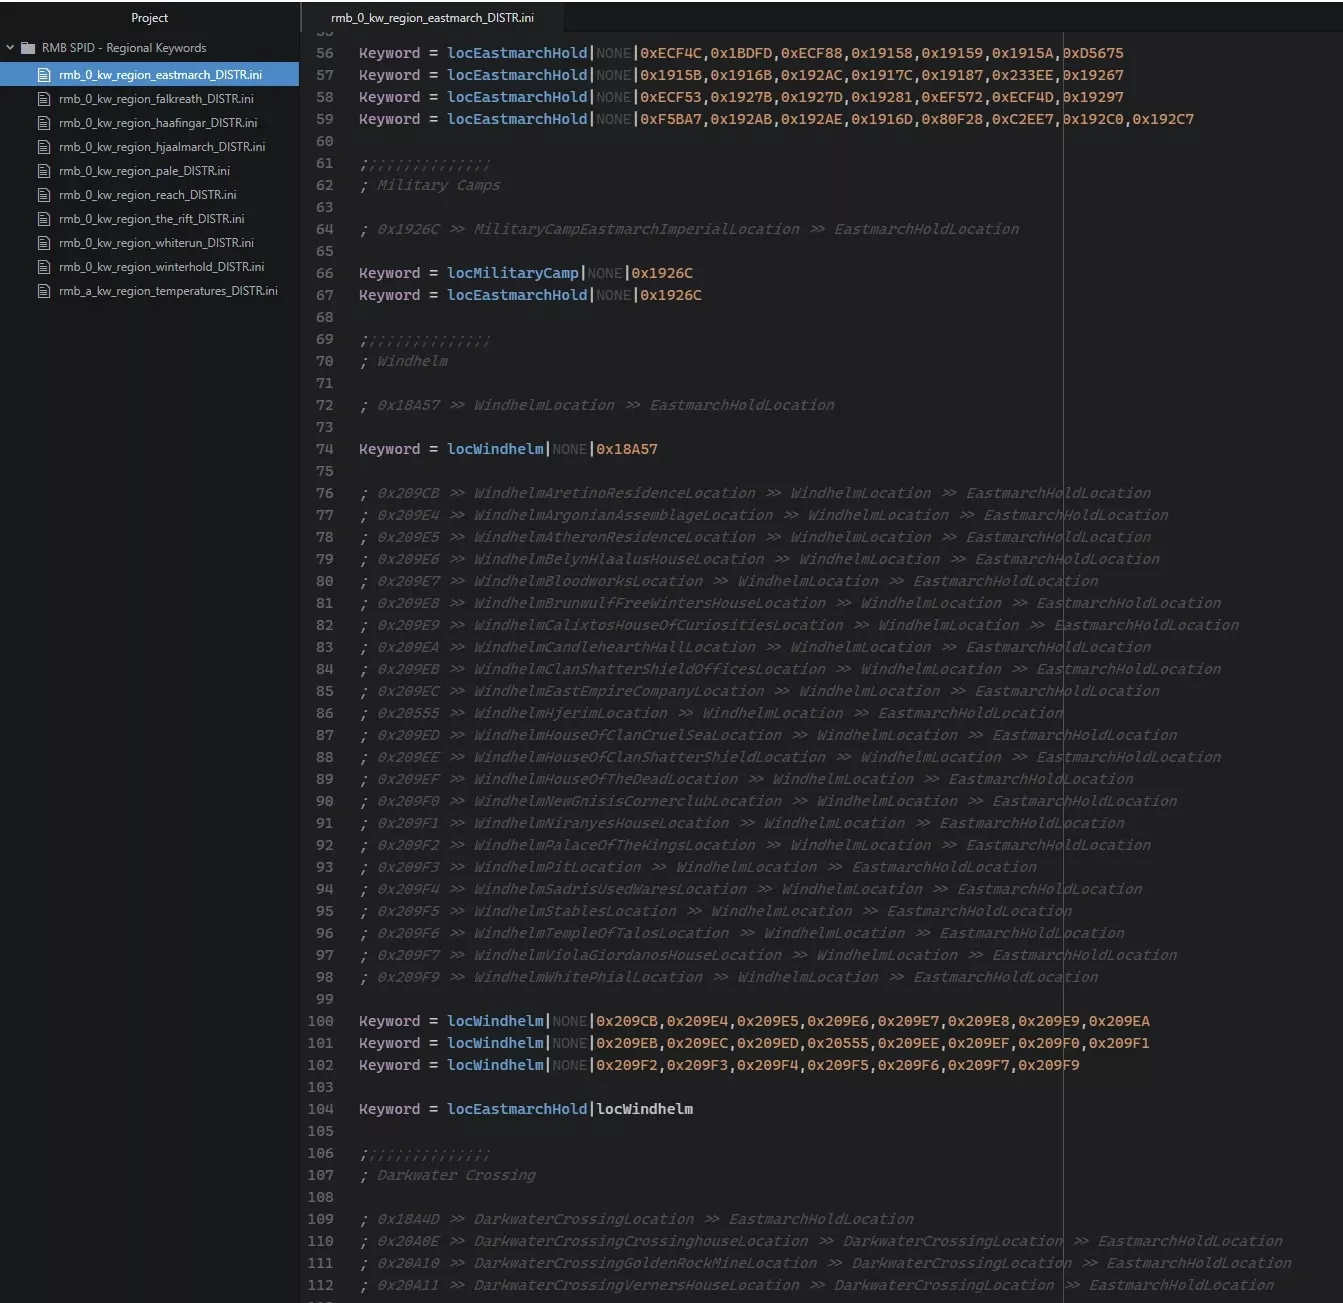Screen dimensions: 1343x1303
Task: Click WindhelmTempleOfTalosLocation comment on line 96
Action: coord(602,933)
